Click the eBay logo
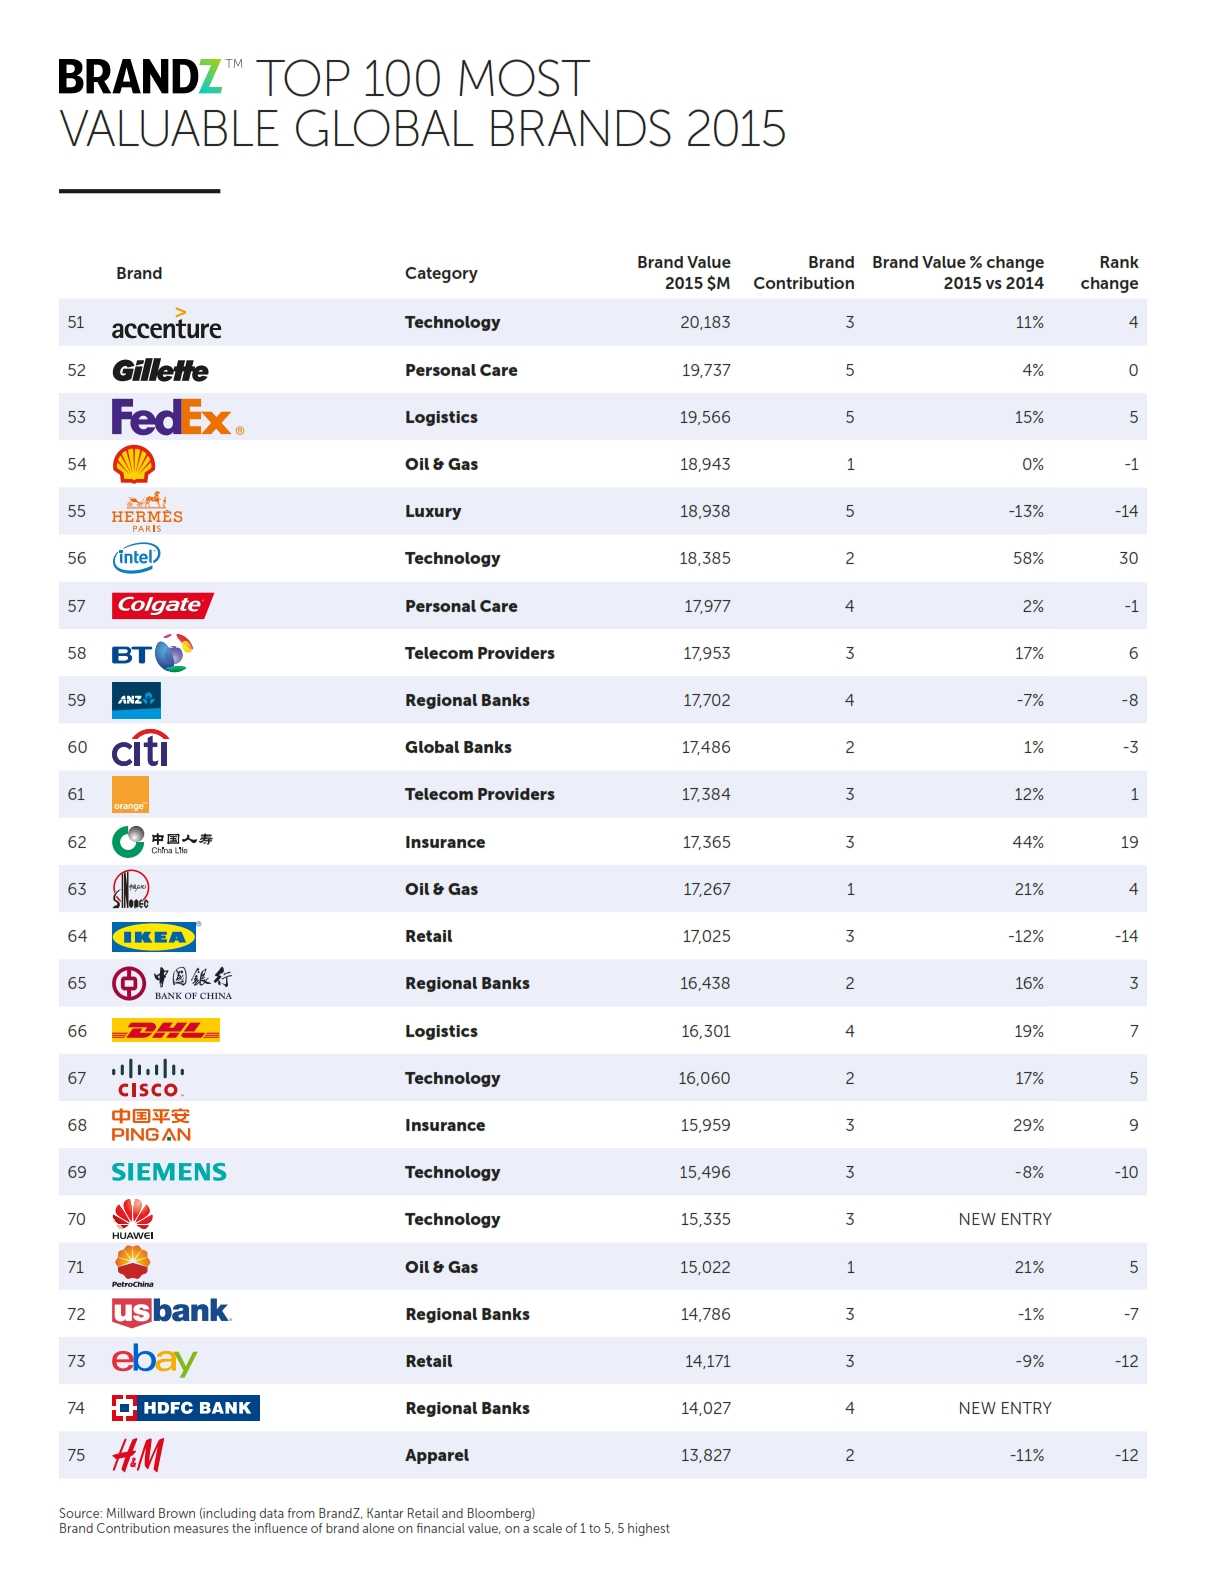1210x1593 pixels. (154, 1361)
